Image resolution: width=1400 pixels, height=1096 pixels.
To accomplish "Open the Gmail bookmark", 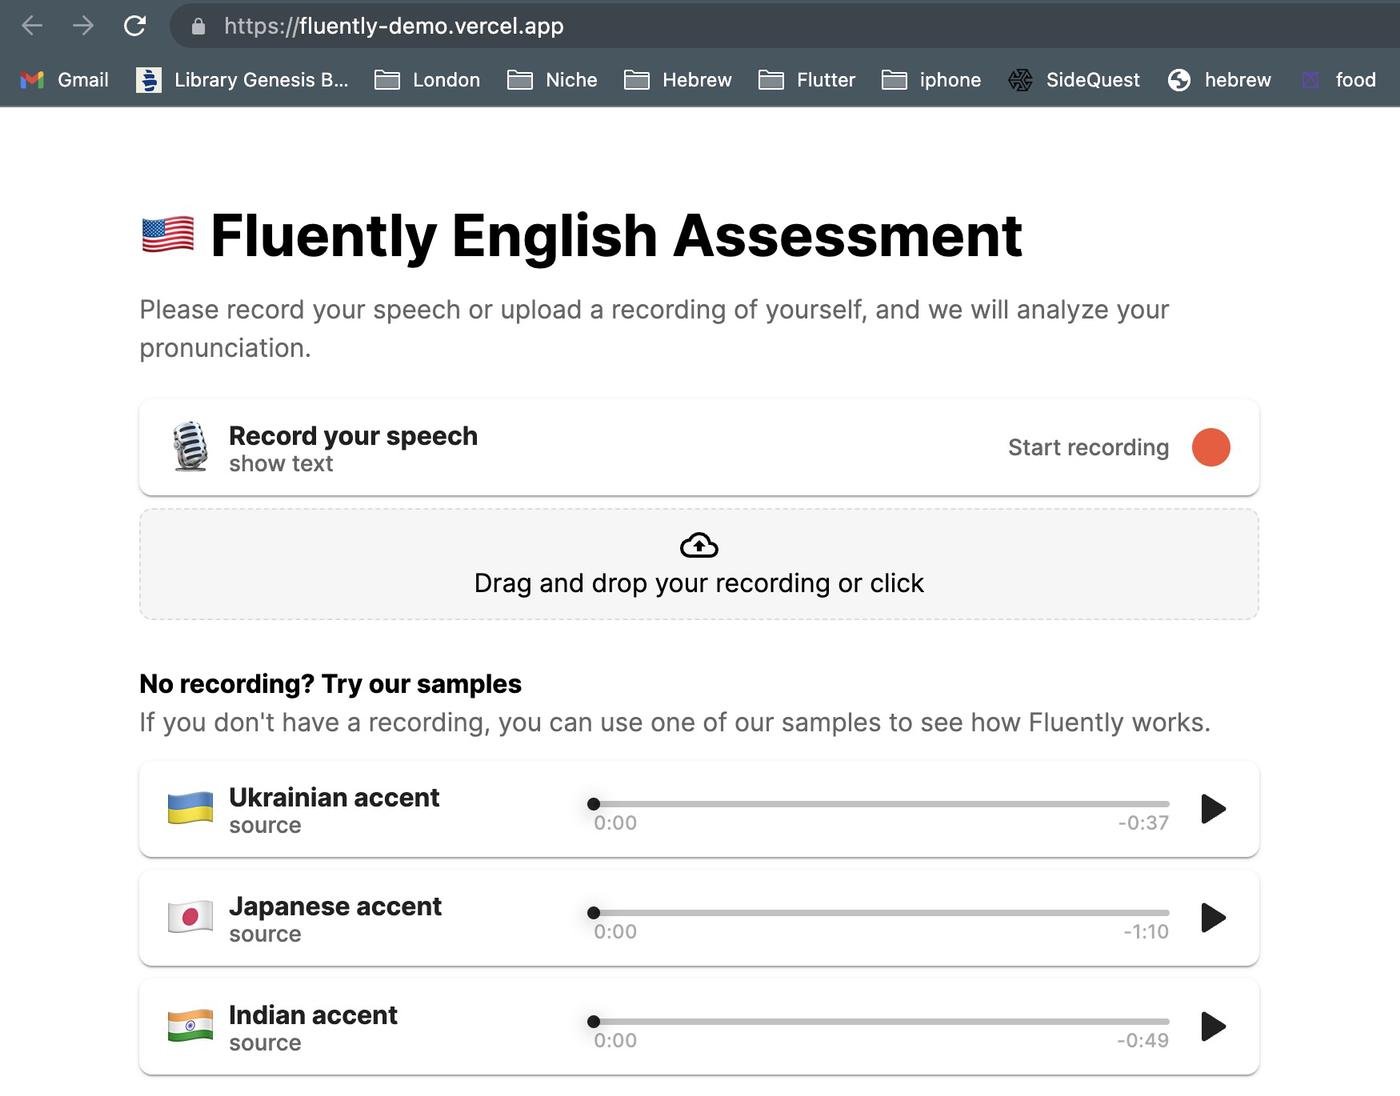I will (65, 80).
